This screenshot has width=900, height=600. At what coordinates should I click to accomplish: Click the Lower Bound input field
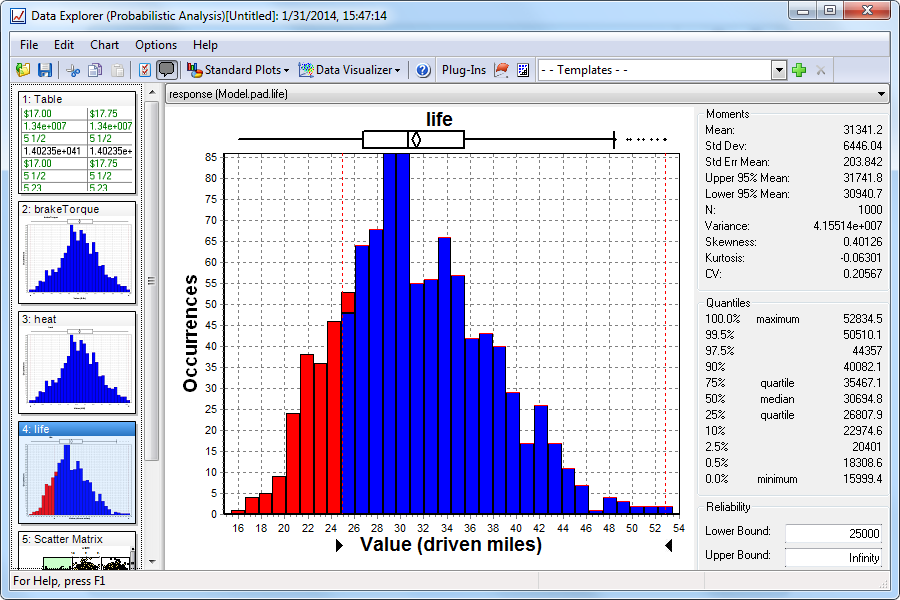tap(833, 534)
